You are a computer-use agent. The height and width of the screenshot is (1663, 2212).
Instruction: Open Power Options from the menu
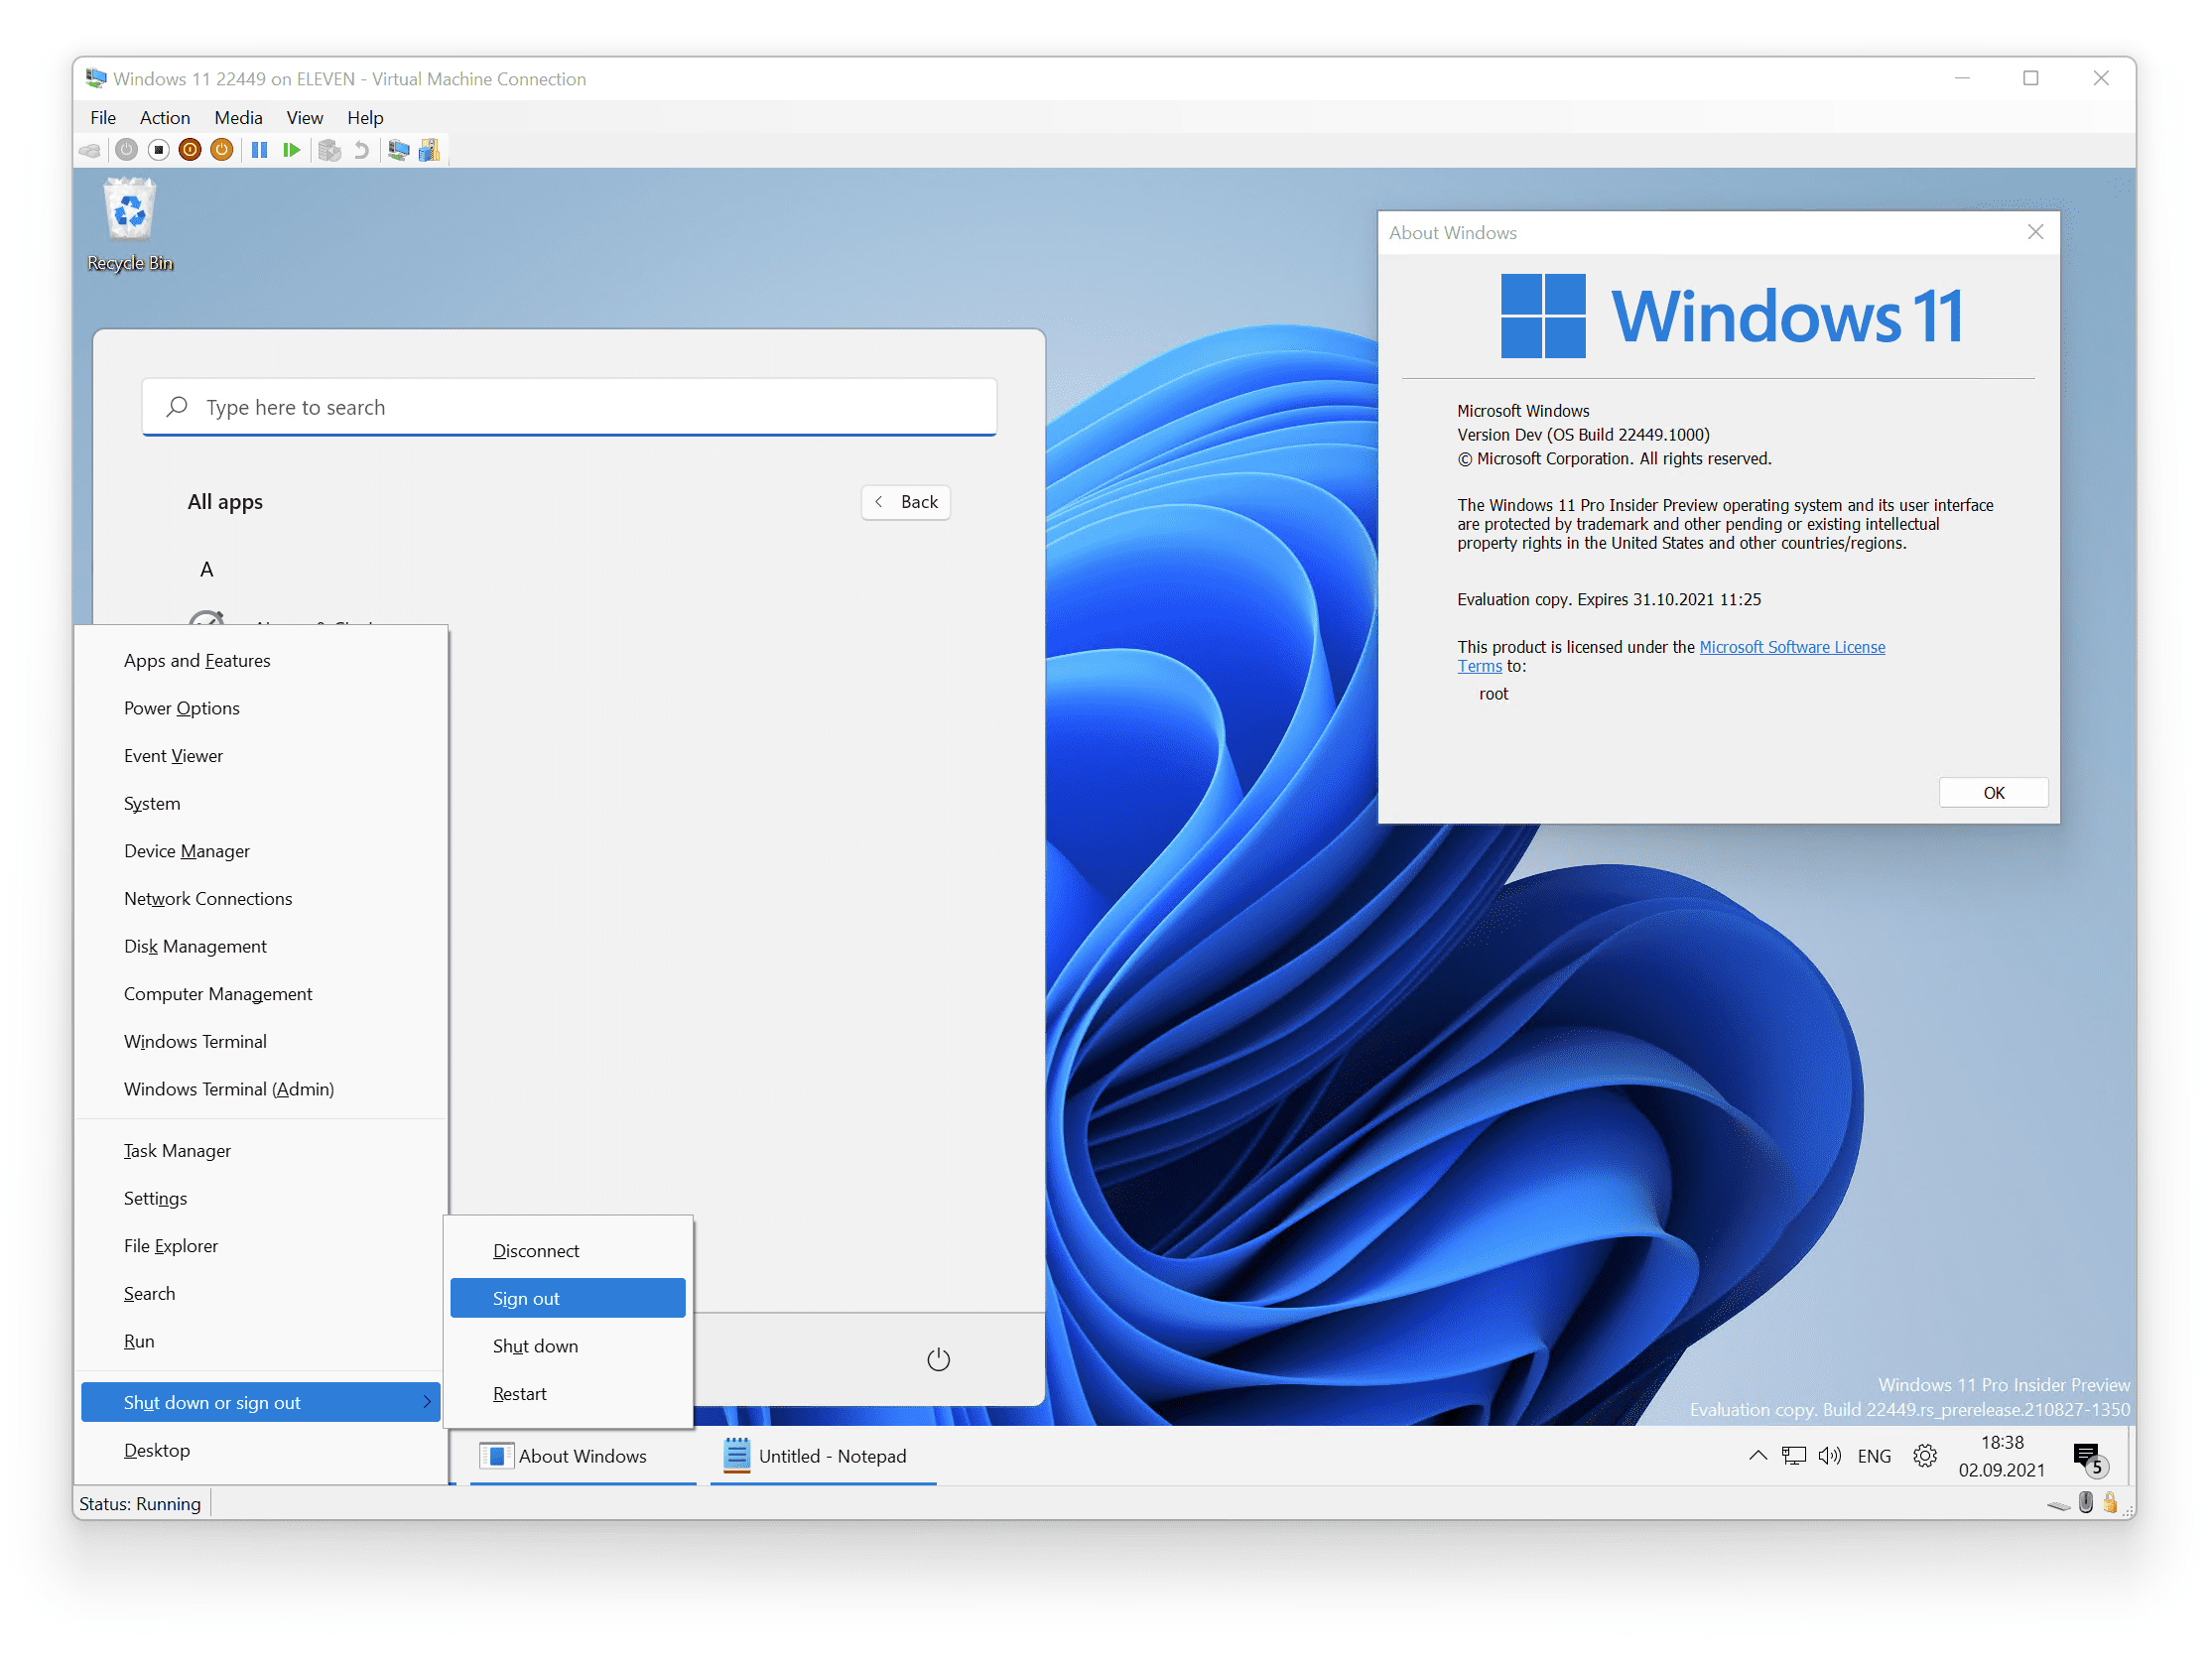261,708
